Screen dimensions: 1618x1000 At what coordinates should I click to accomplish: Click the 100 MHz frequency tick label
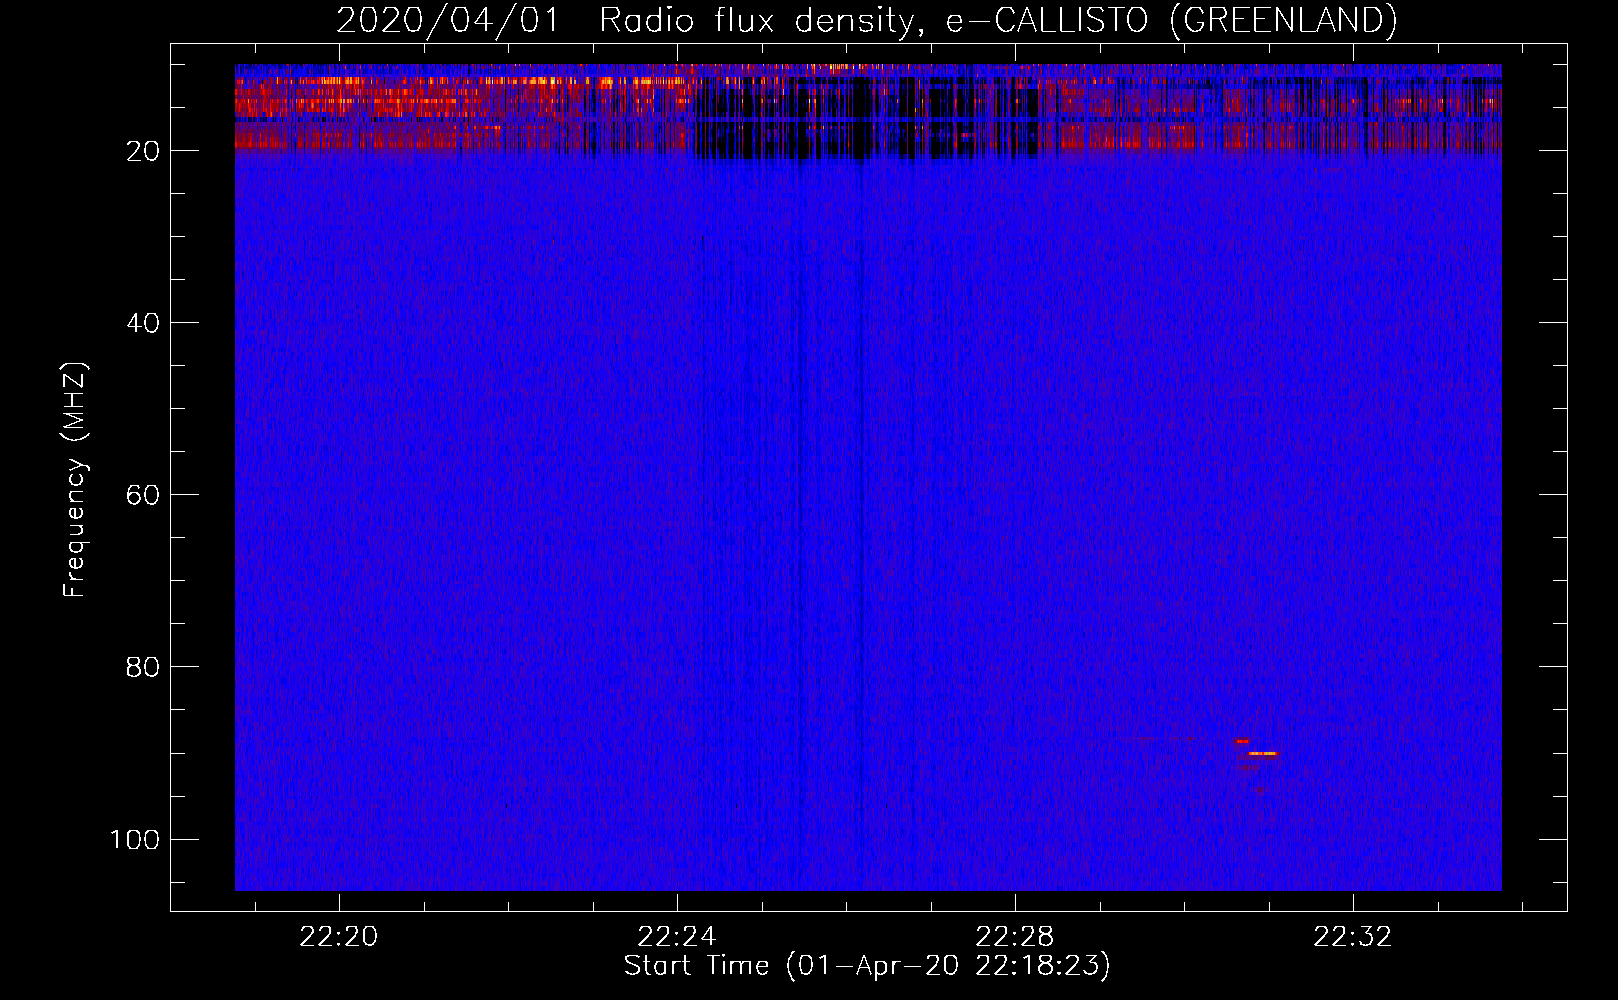(x=135, y=839)
